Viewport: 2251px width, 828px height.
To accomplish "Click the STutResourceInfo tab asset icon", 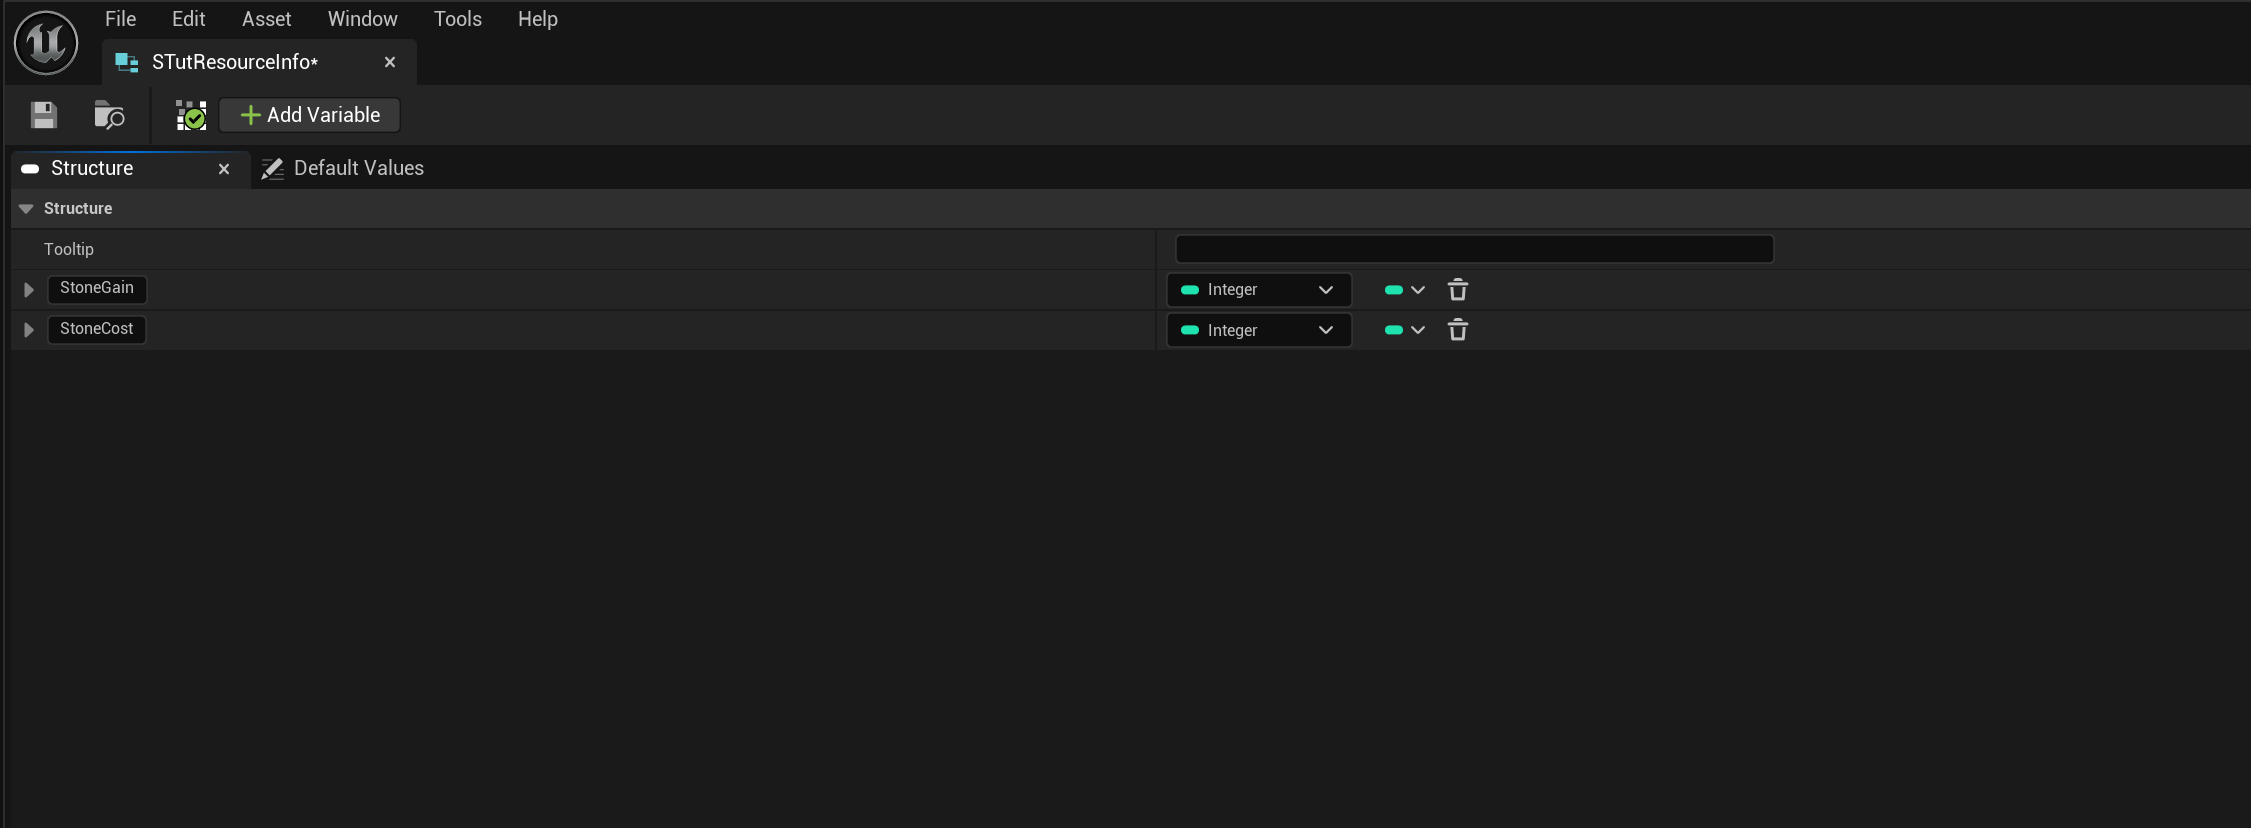I will click(127, 62).
